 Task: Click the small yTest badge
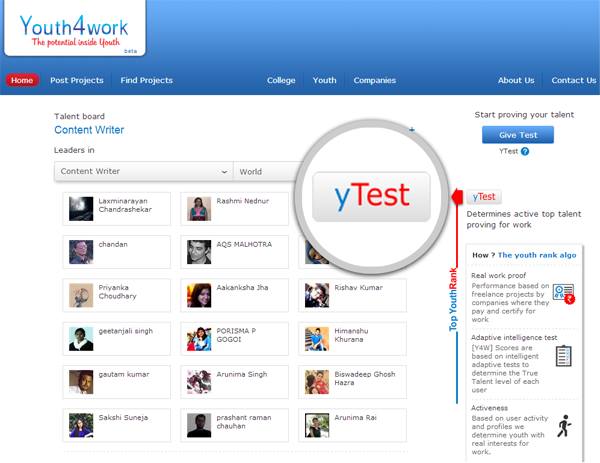coord(484,197)
